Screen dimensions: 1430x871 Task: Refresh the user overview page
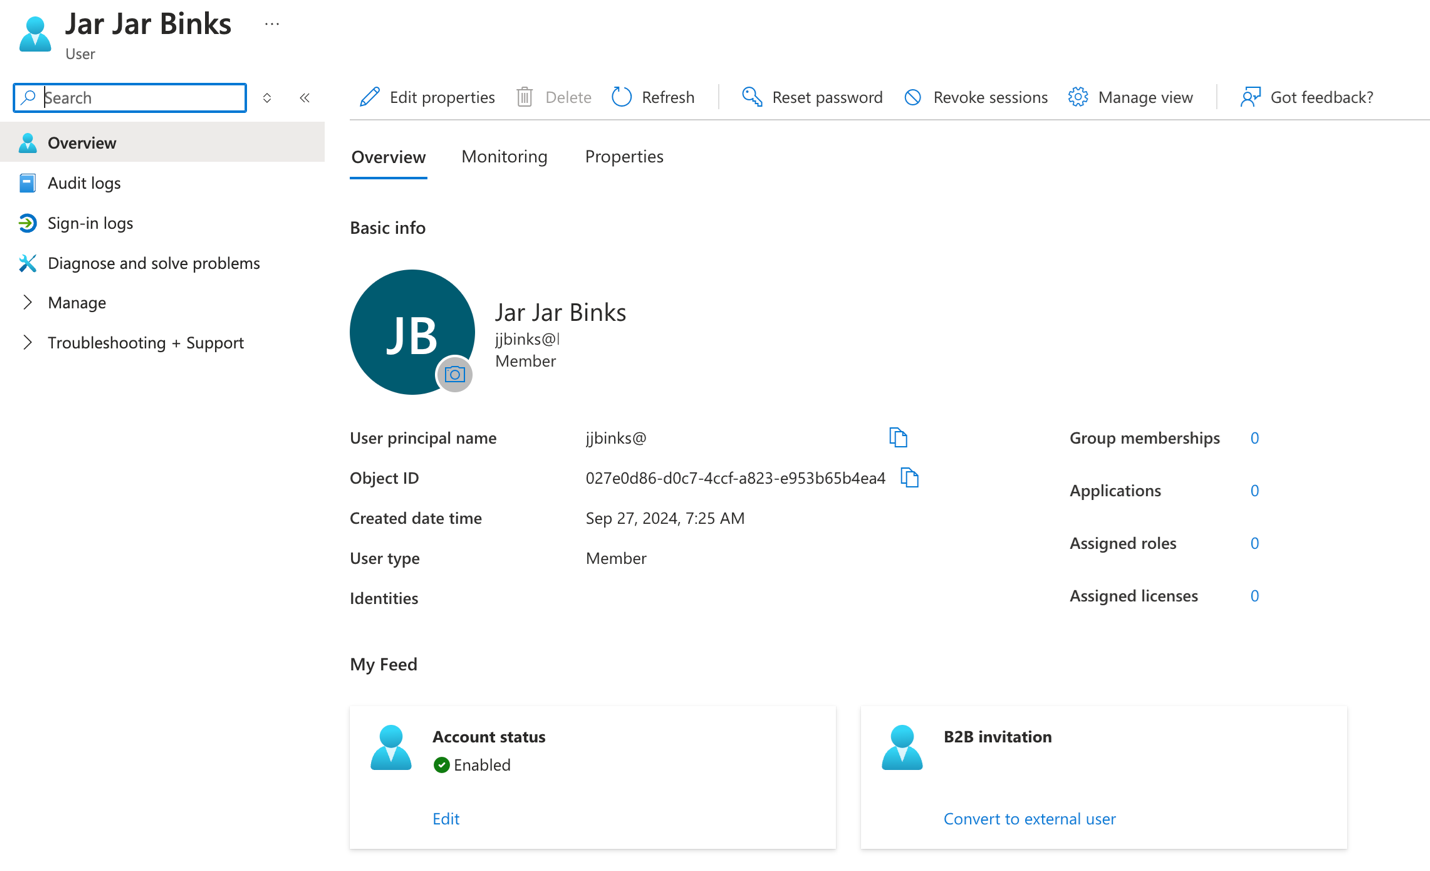coord(652,97)
